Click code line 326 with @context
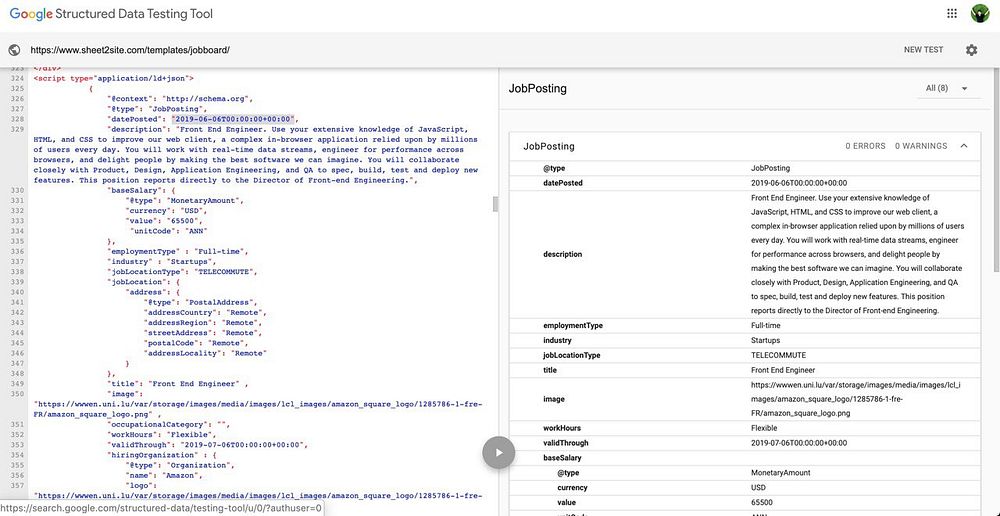Screen dimensions: 1000x516 point(180,99)
